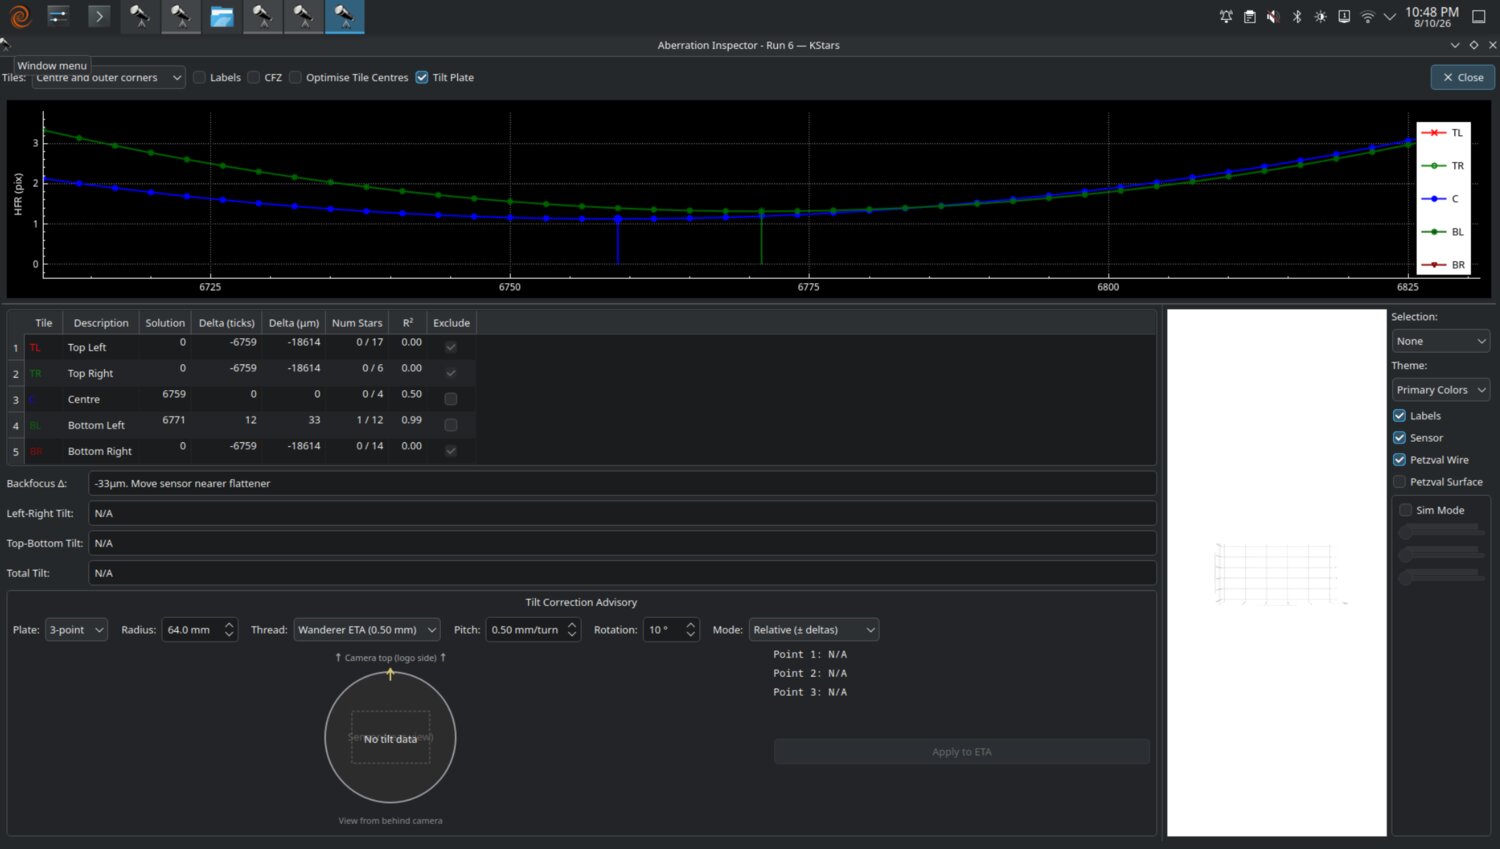Click the clock showing 10:48 PM

(1432, 12)
